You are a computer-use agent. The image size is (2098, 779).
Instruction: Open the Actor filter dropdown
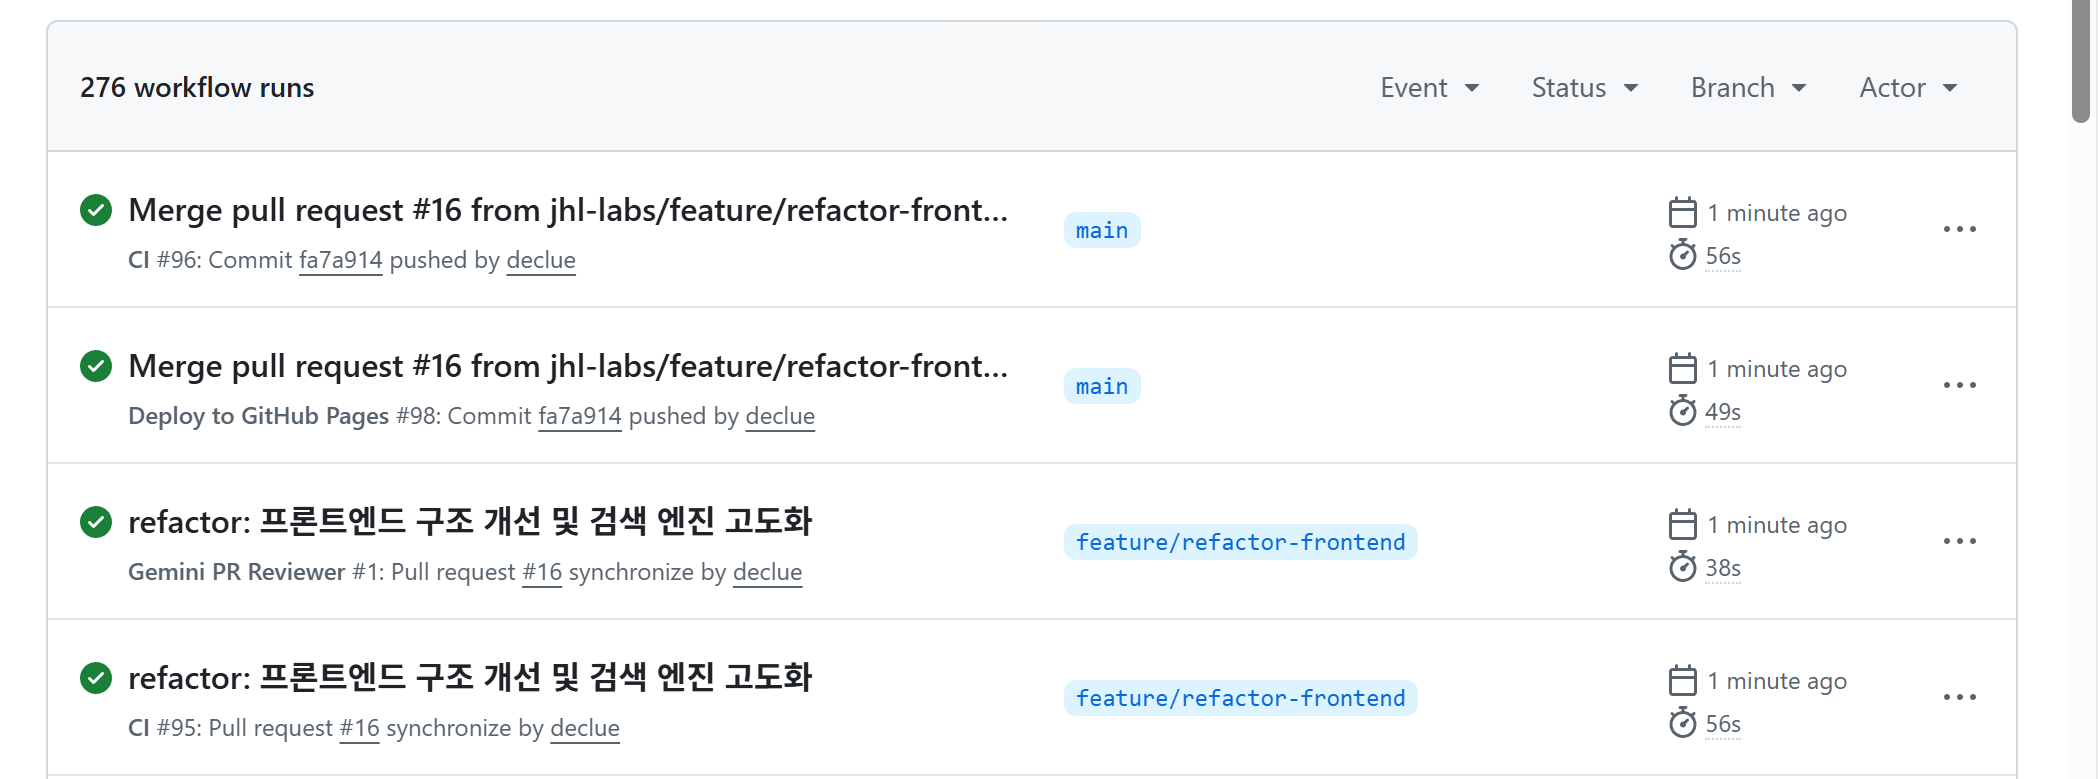[x=1907, y=88]
